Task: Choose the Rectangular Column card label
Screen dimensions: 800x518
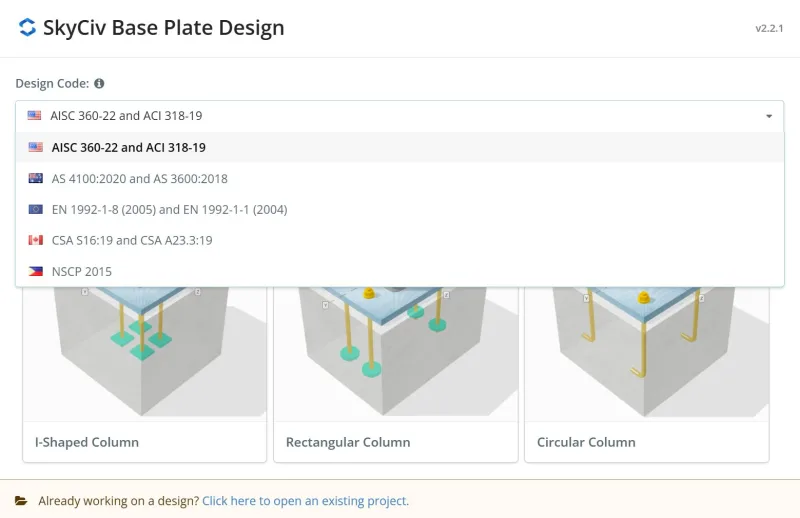Action: point(348,442)
